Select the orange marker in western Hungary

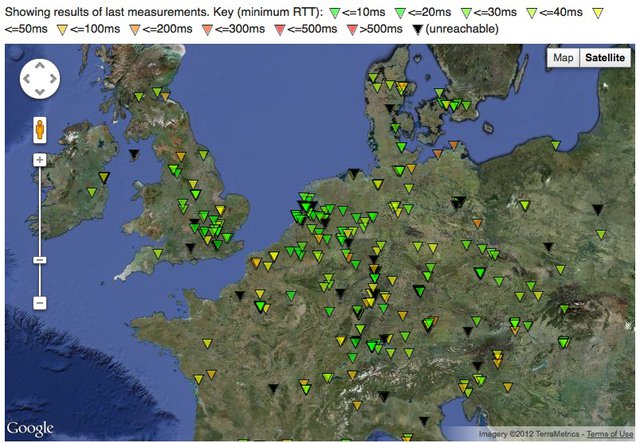point(507,387)
